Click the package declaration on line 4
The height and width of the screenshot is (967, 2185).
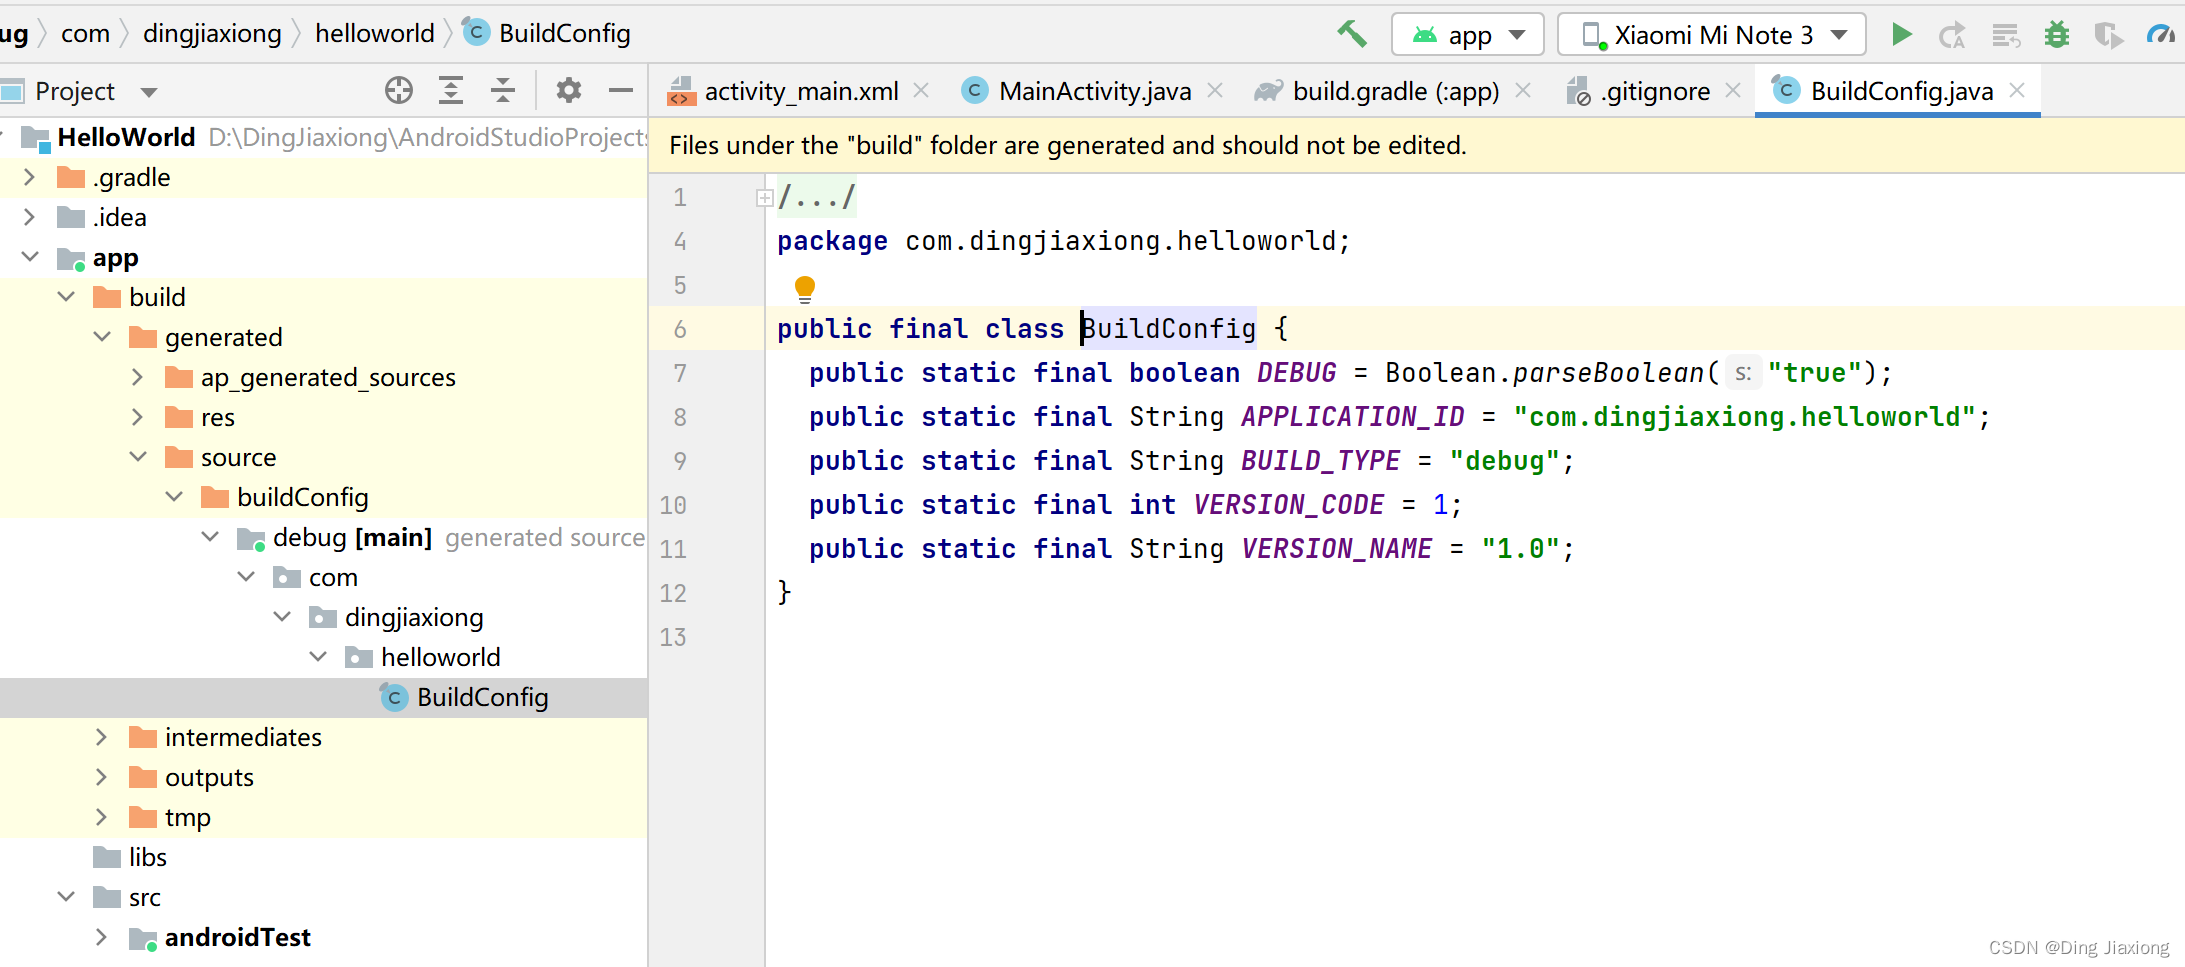(x=1064, y=241)
